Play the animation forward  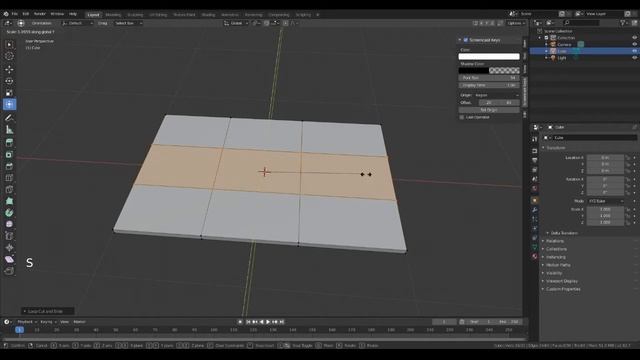click(x=268, y=322)
